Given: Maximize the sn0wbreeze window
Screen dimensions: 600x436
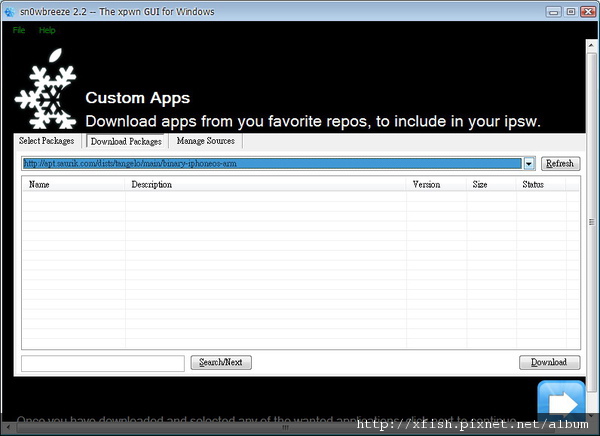Looking at the screenshot, I should click(x=571, y=12).
